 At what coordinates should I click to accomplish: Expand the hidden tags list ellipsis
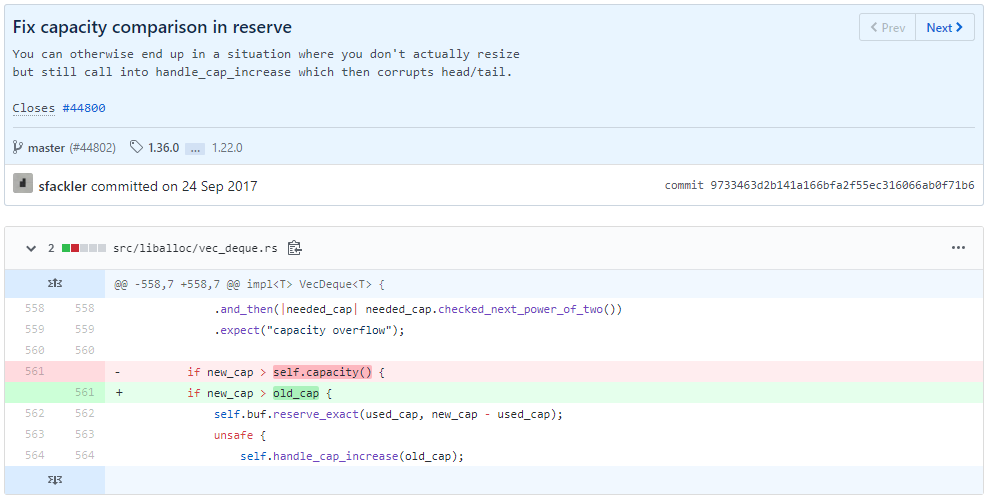pyautogui.click(x=195, y=148)
